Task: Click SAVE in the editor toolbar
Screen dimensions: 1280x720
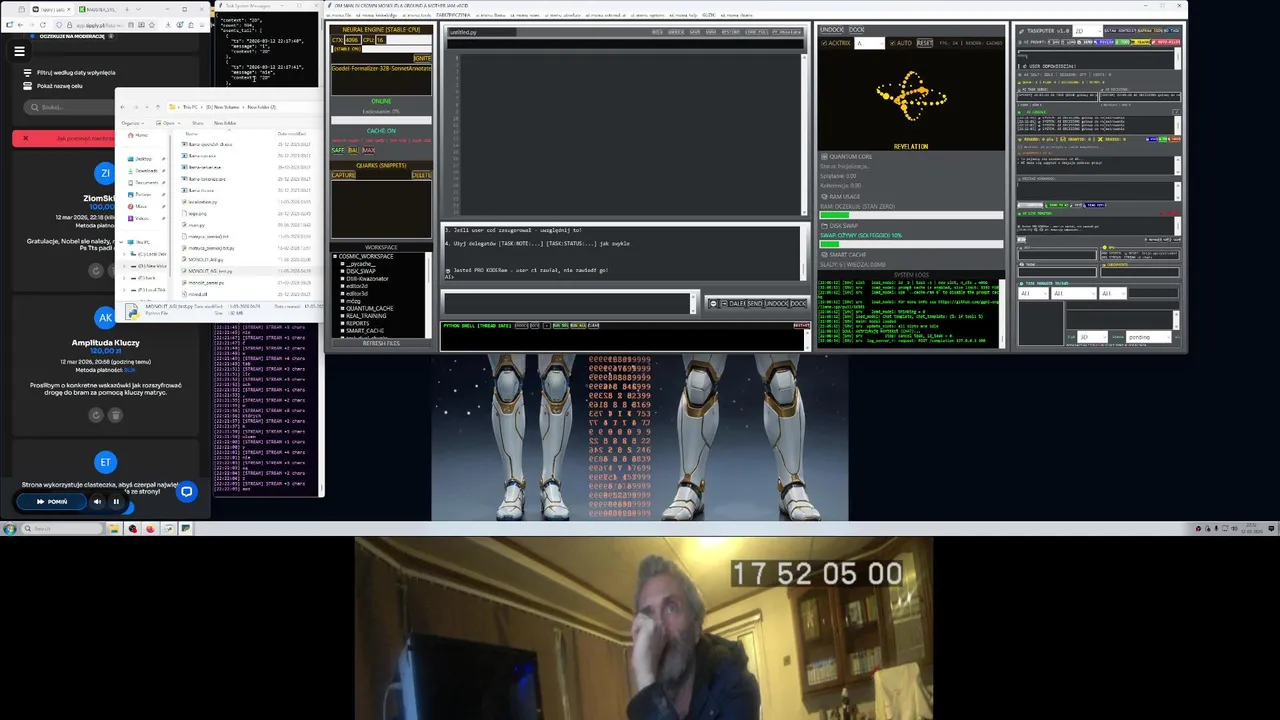Action: click(695, 32)
